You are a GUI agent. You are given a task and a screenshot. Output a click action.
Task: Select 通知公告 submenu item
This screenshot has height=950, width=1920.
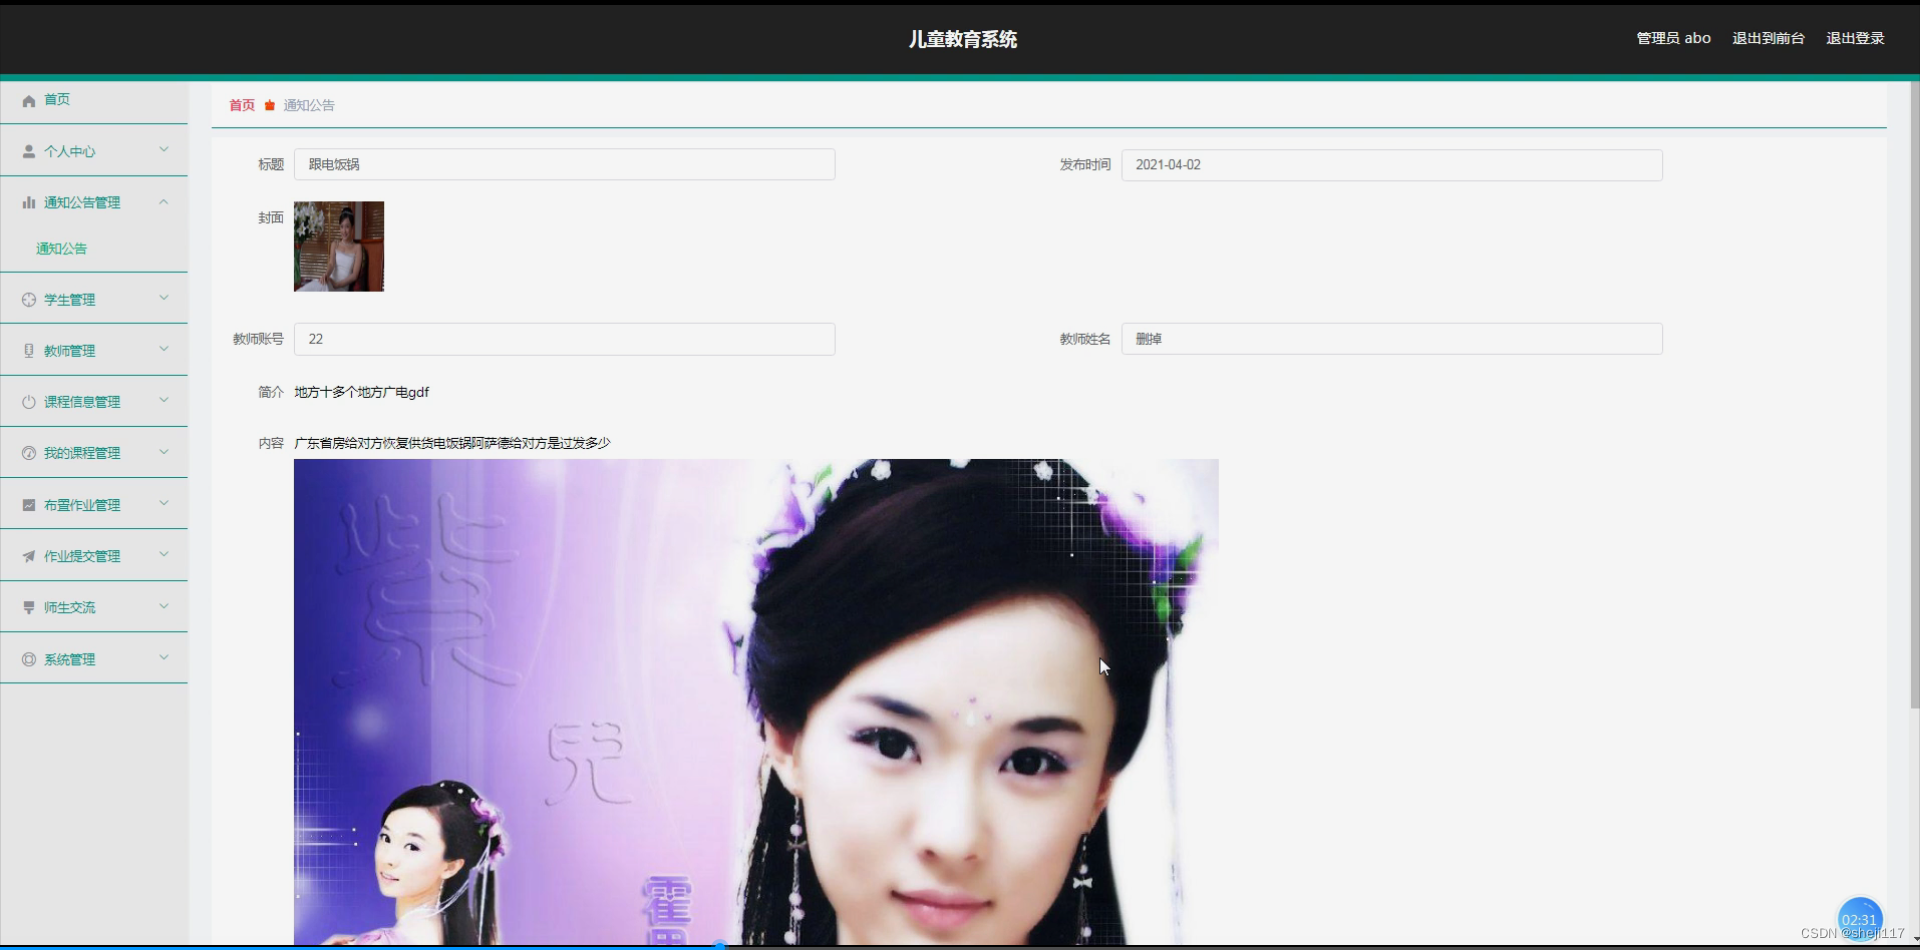pos(62,249)
